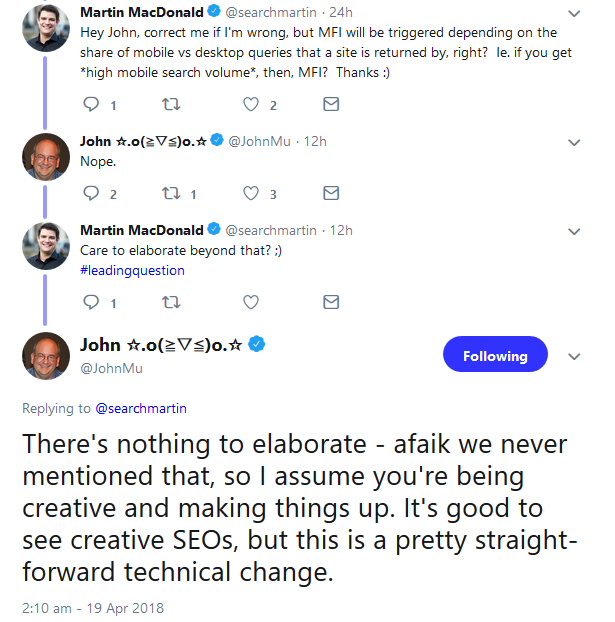The height and width of the screenshot is (622, 615).
Task: Retweet John's "Nope." tweet
Action: [170, 193]
